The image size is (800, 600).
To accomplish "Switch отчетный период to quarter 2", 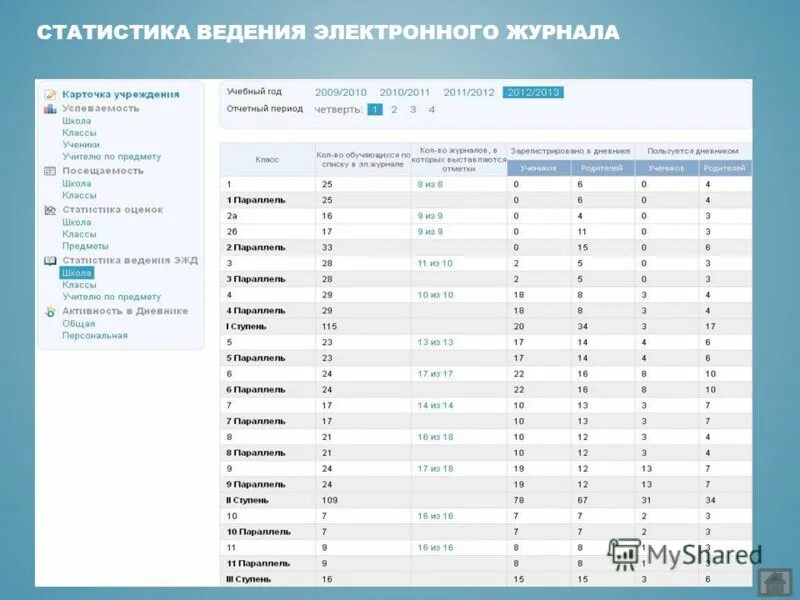I will pos(394,110).
